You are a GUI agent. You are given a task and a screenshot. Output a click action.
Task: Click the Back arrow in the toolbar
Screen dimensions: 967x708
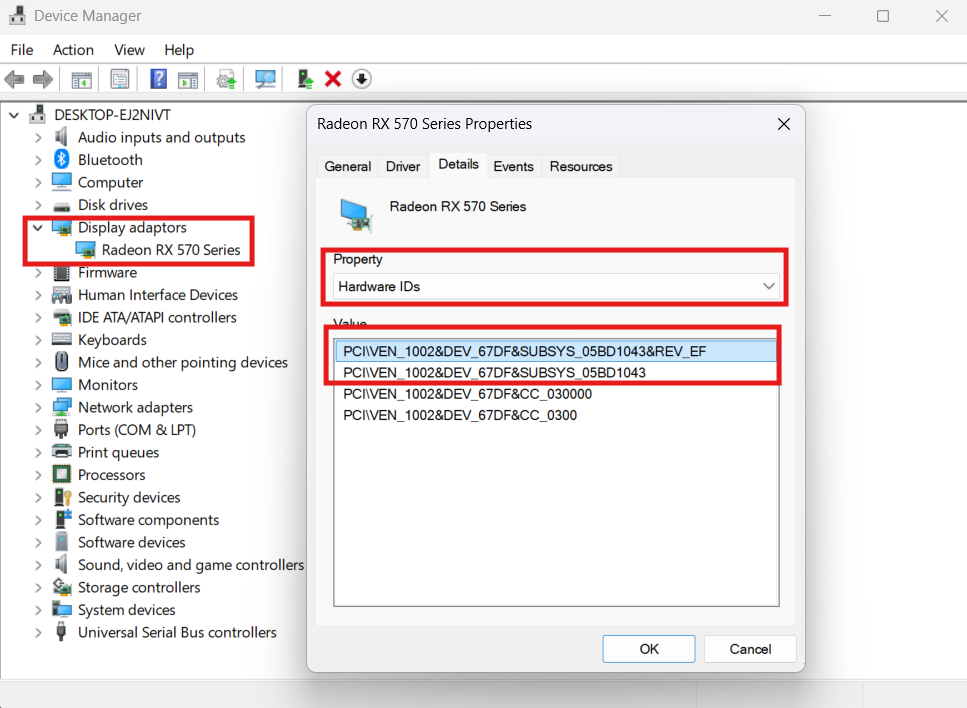(x=14, y=79)
